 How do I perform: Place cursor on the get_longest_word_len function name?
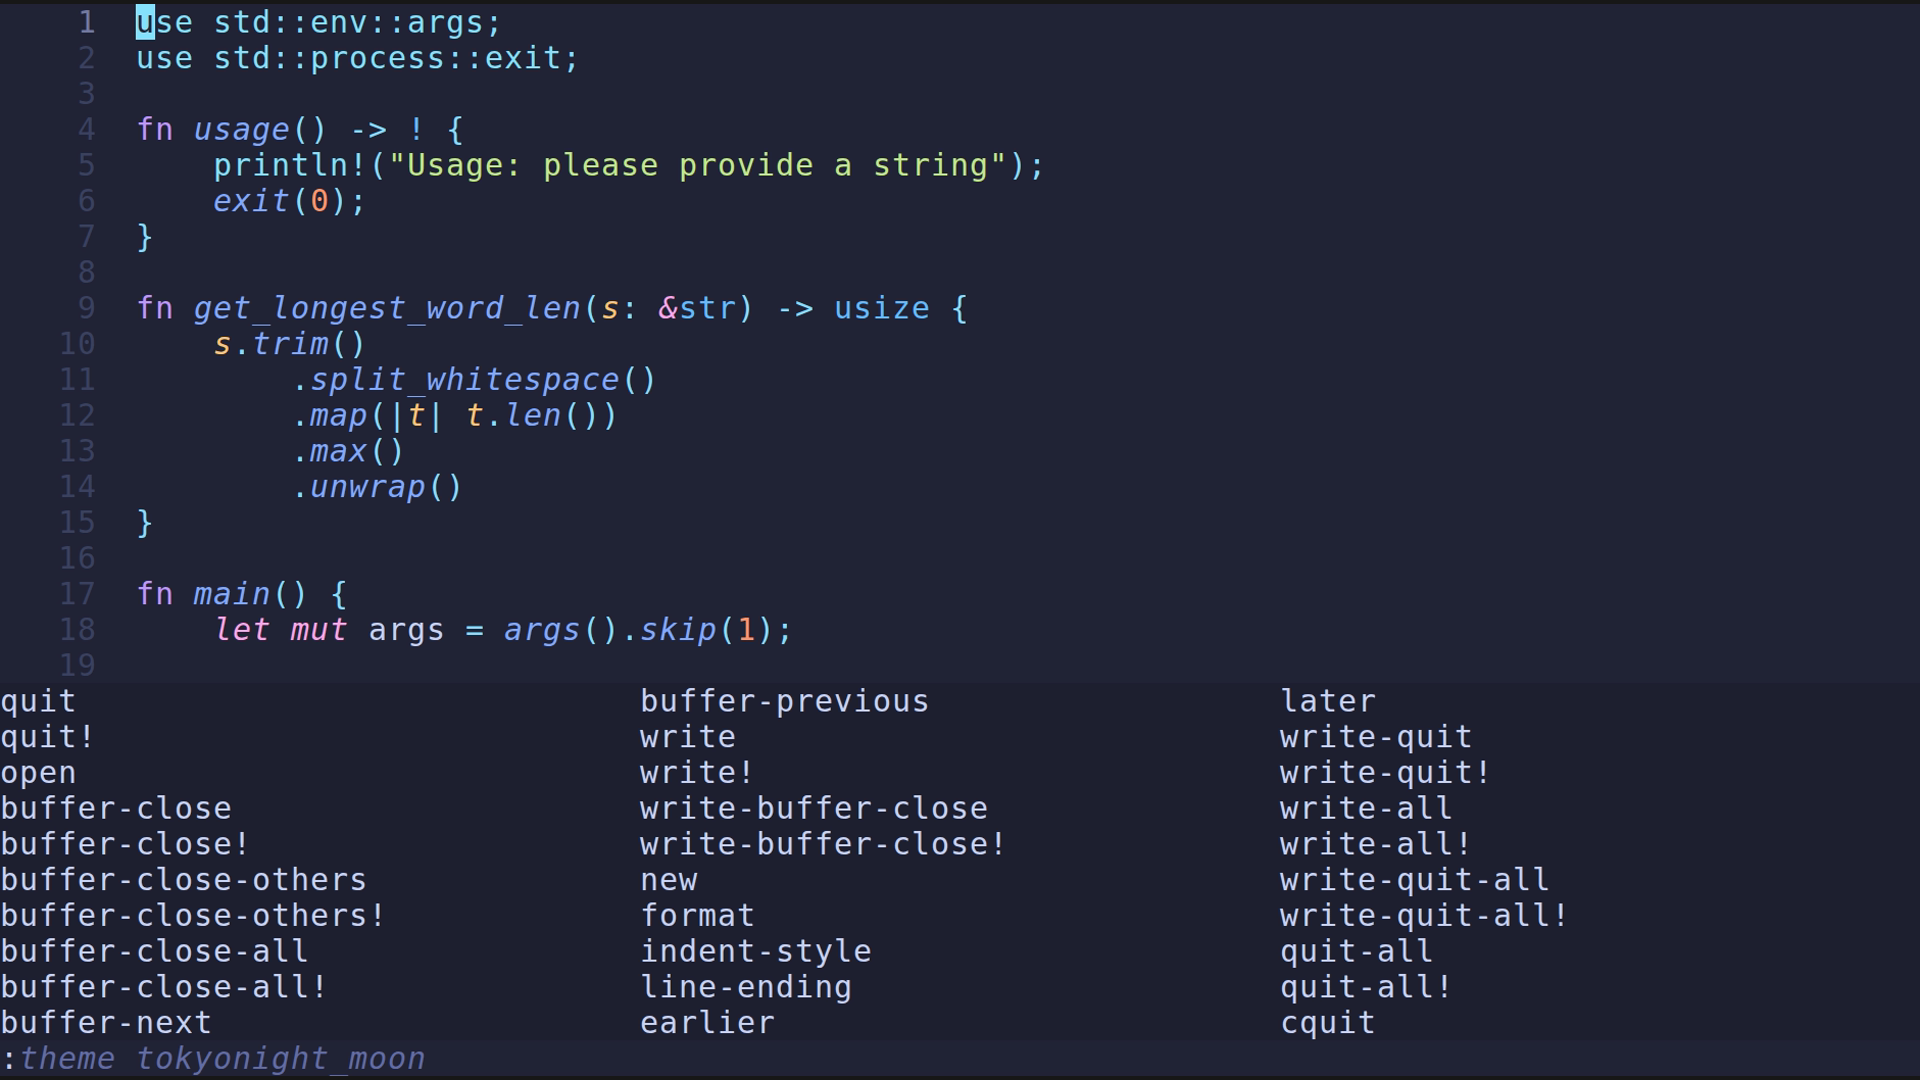[x=387, y=308]
